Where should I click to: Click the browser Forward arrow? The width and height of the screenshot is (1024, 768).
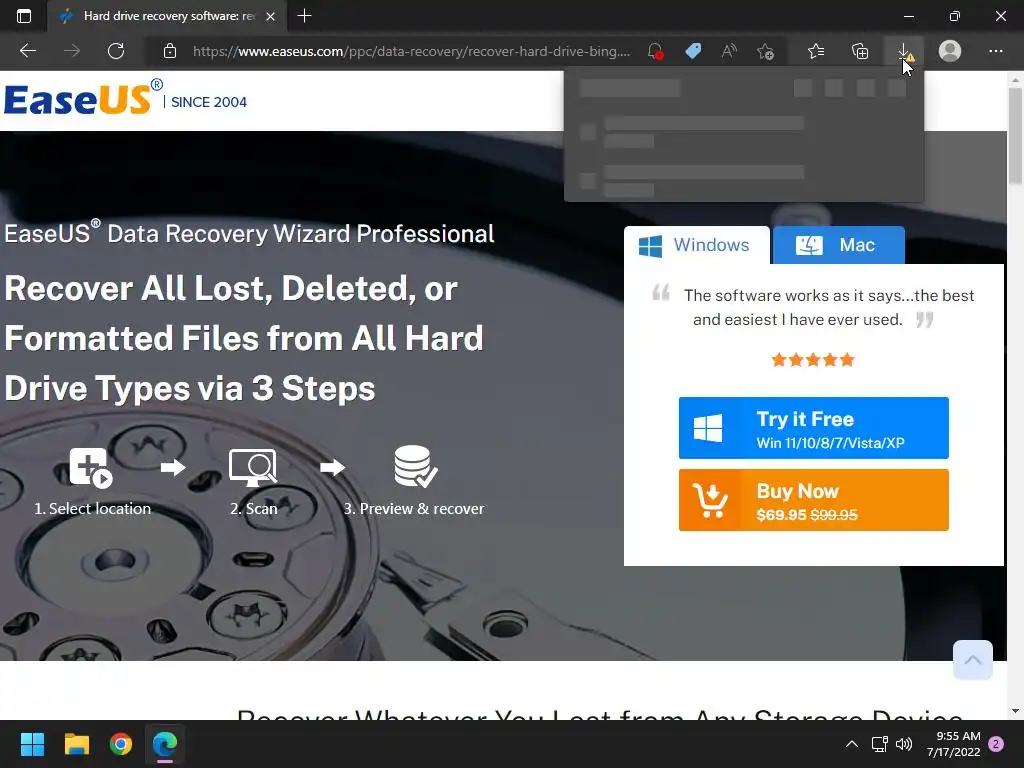[x=72, y=51]
